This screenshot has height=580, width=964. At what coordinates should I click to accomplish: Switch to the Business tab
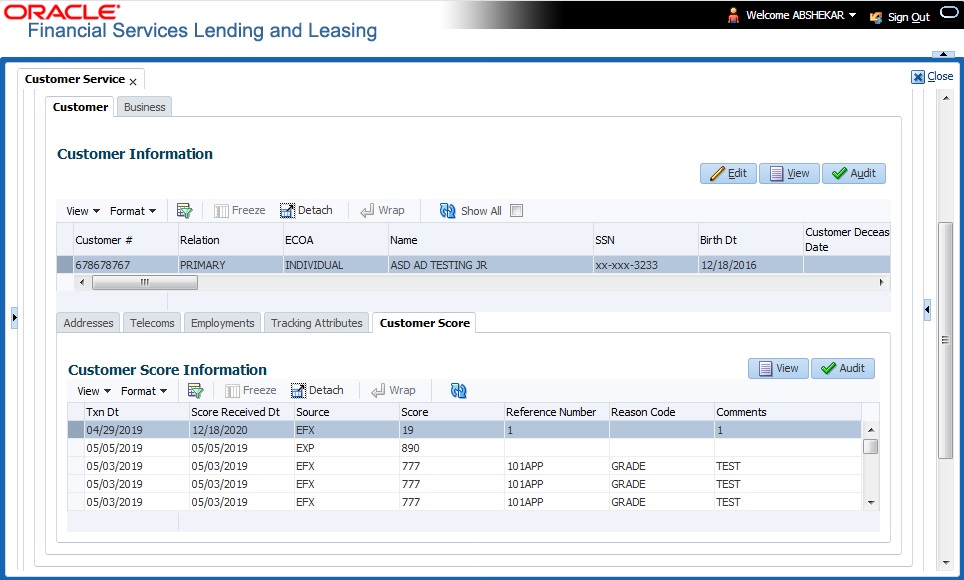coord(144,107)
